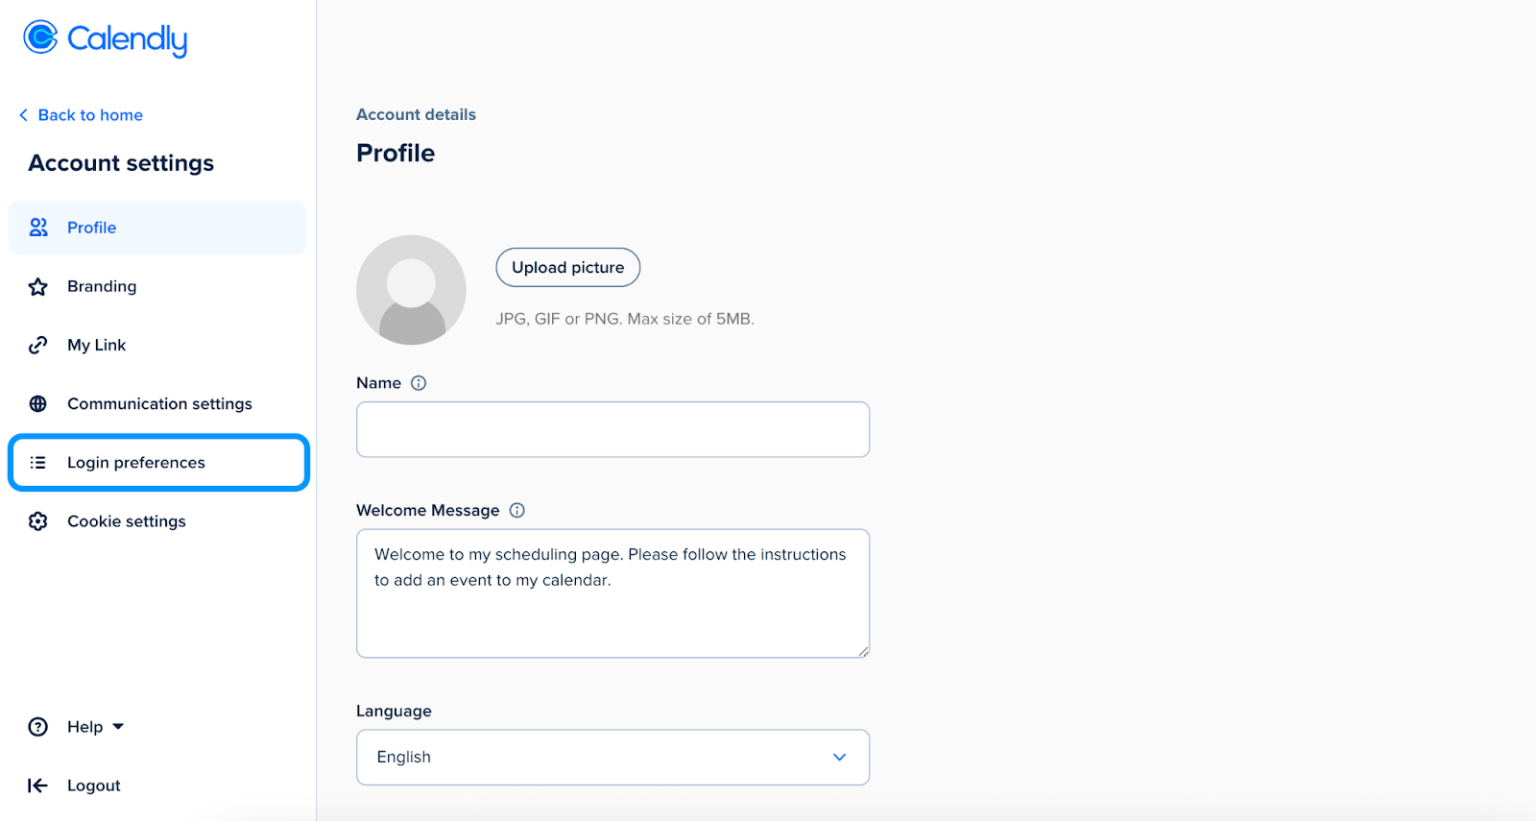Click the info icon beside Welcome Message

[x=517, y=510]
